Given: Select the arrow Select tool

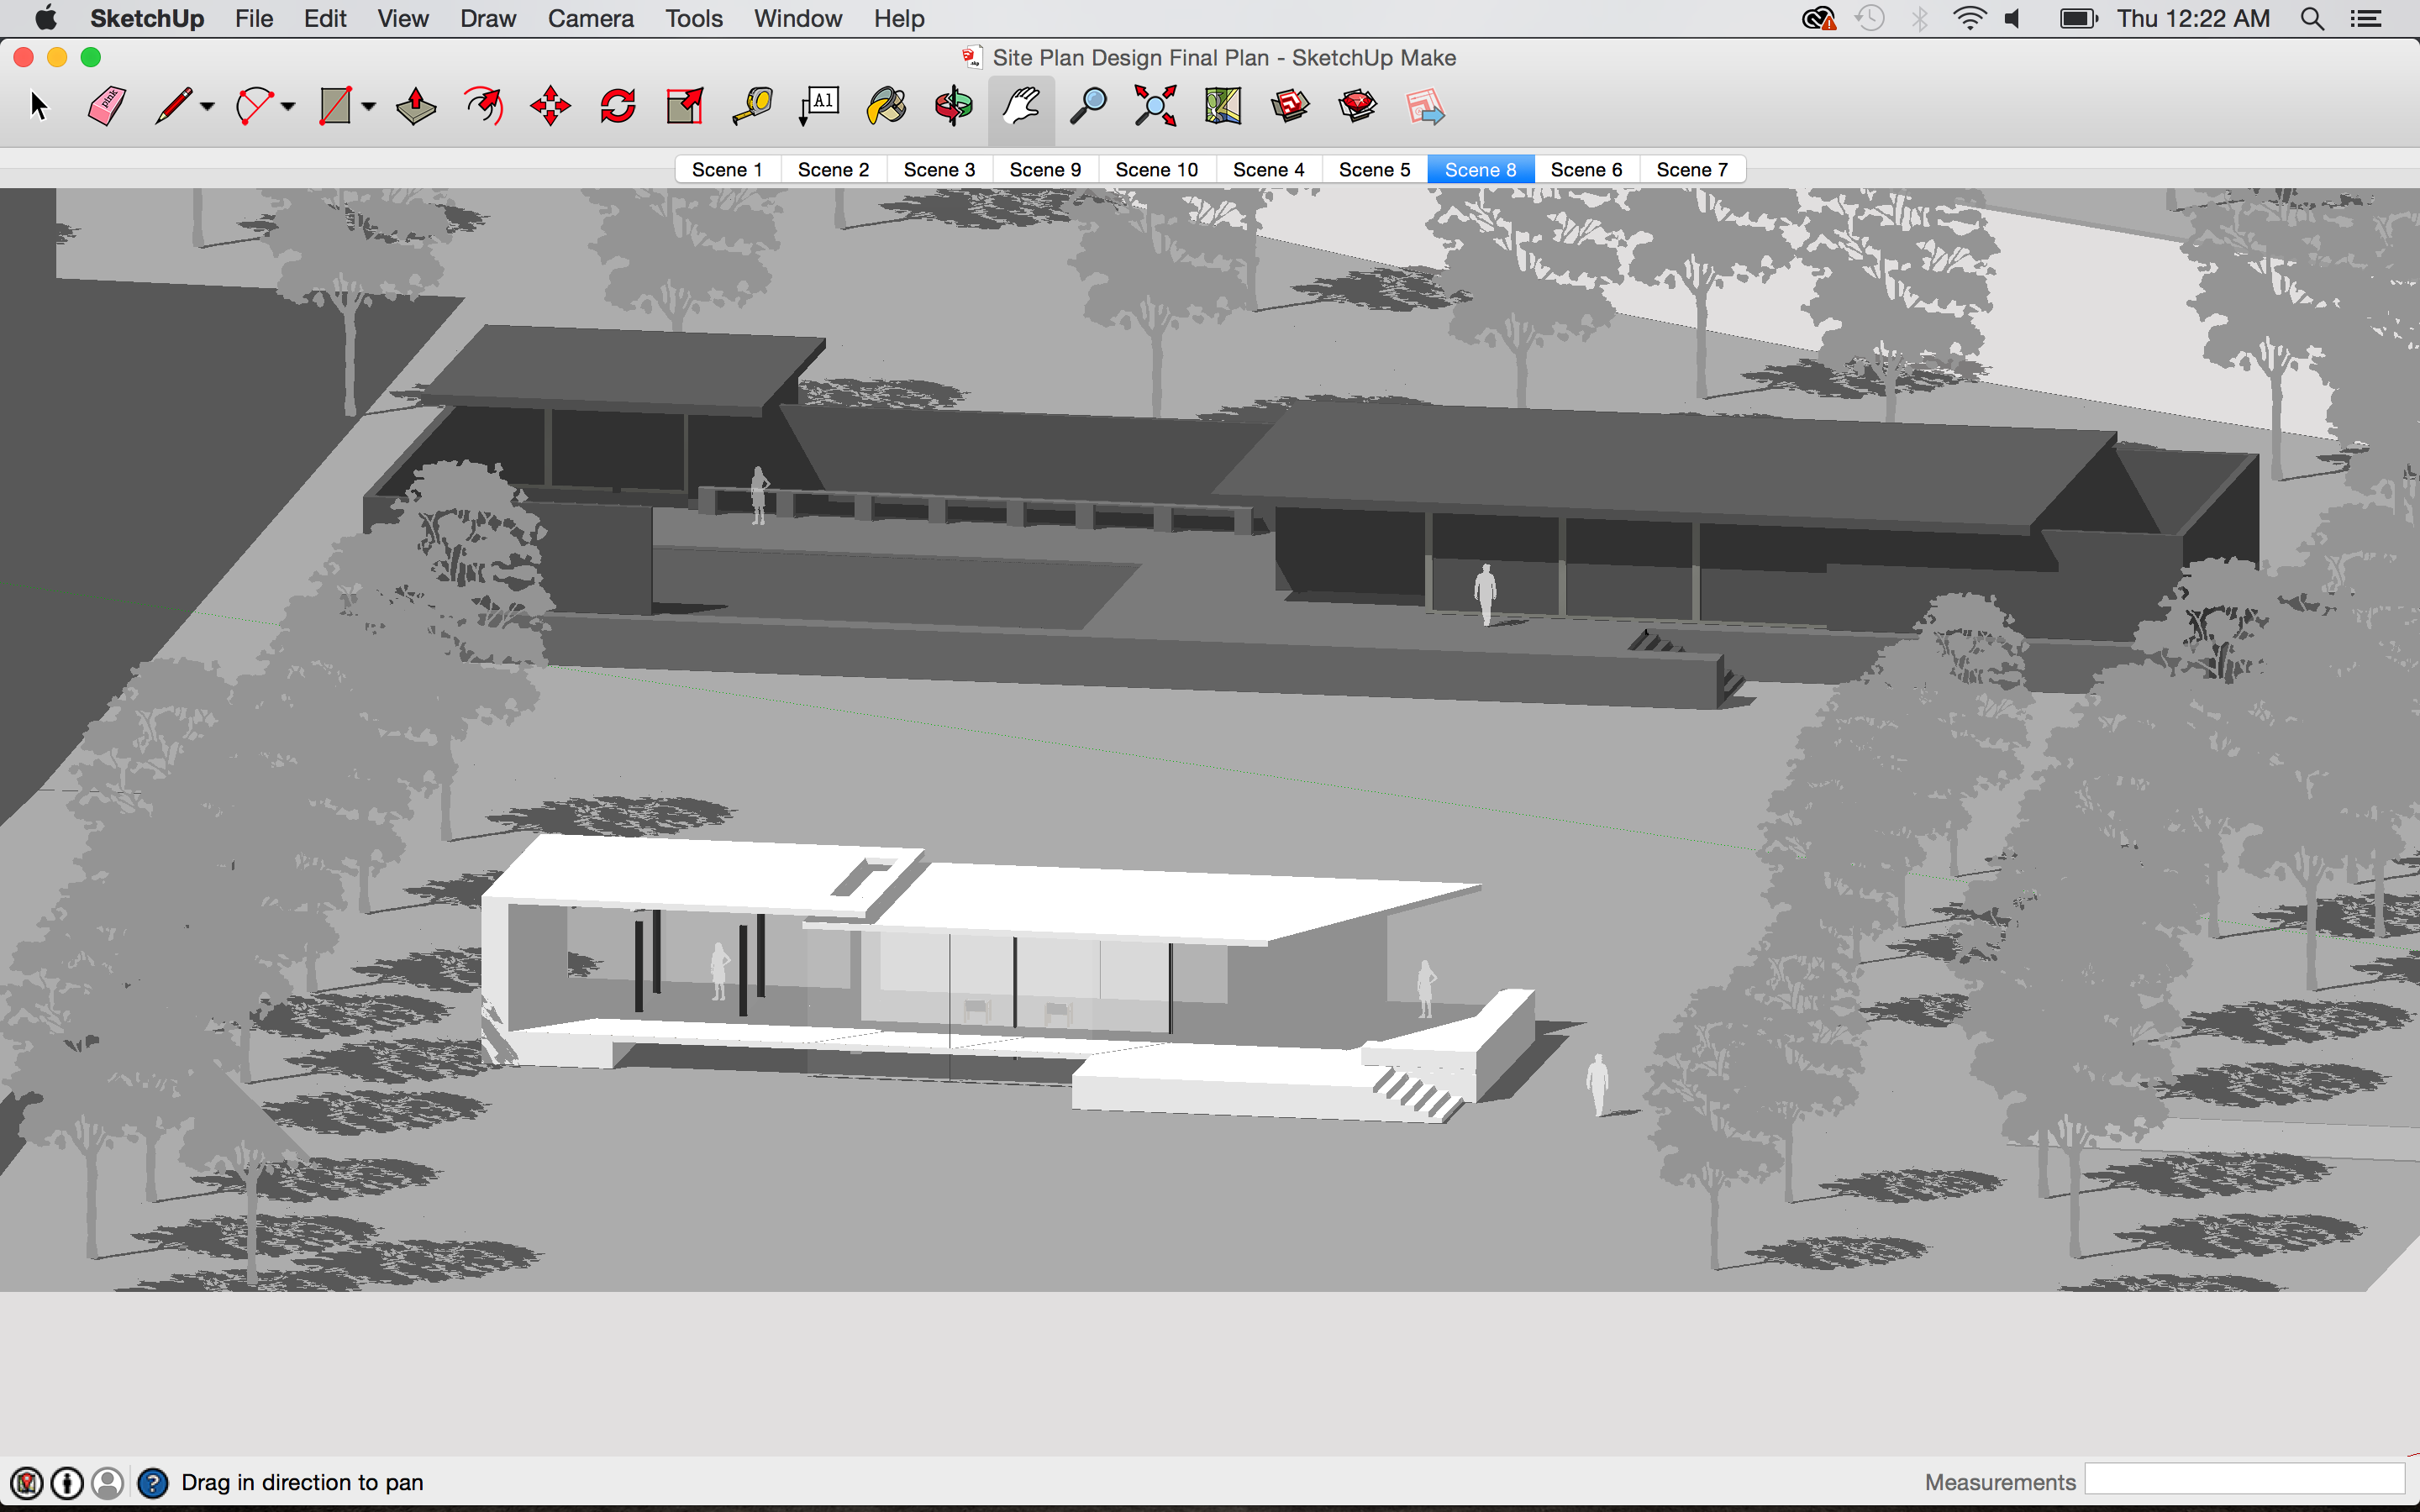Looking at the screenshot, I should [38, 106].
